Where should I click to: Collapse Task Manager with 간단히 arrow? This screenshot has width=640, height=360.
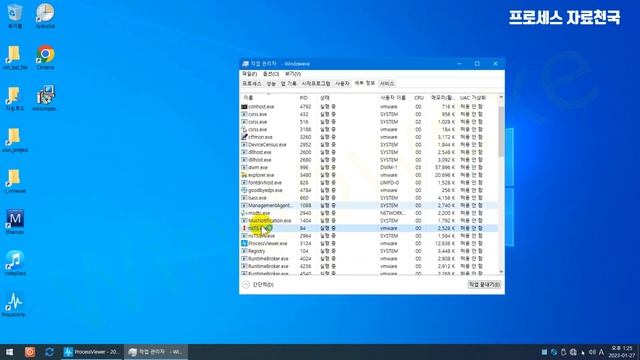pos(246,284)
